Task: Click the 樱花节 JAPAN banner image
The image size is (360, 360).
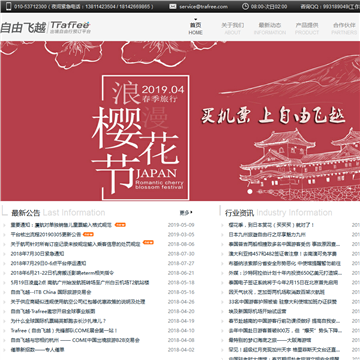Action: (x=180, y=121)
